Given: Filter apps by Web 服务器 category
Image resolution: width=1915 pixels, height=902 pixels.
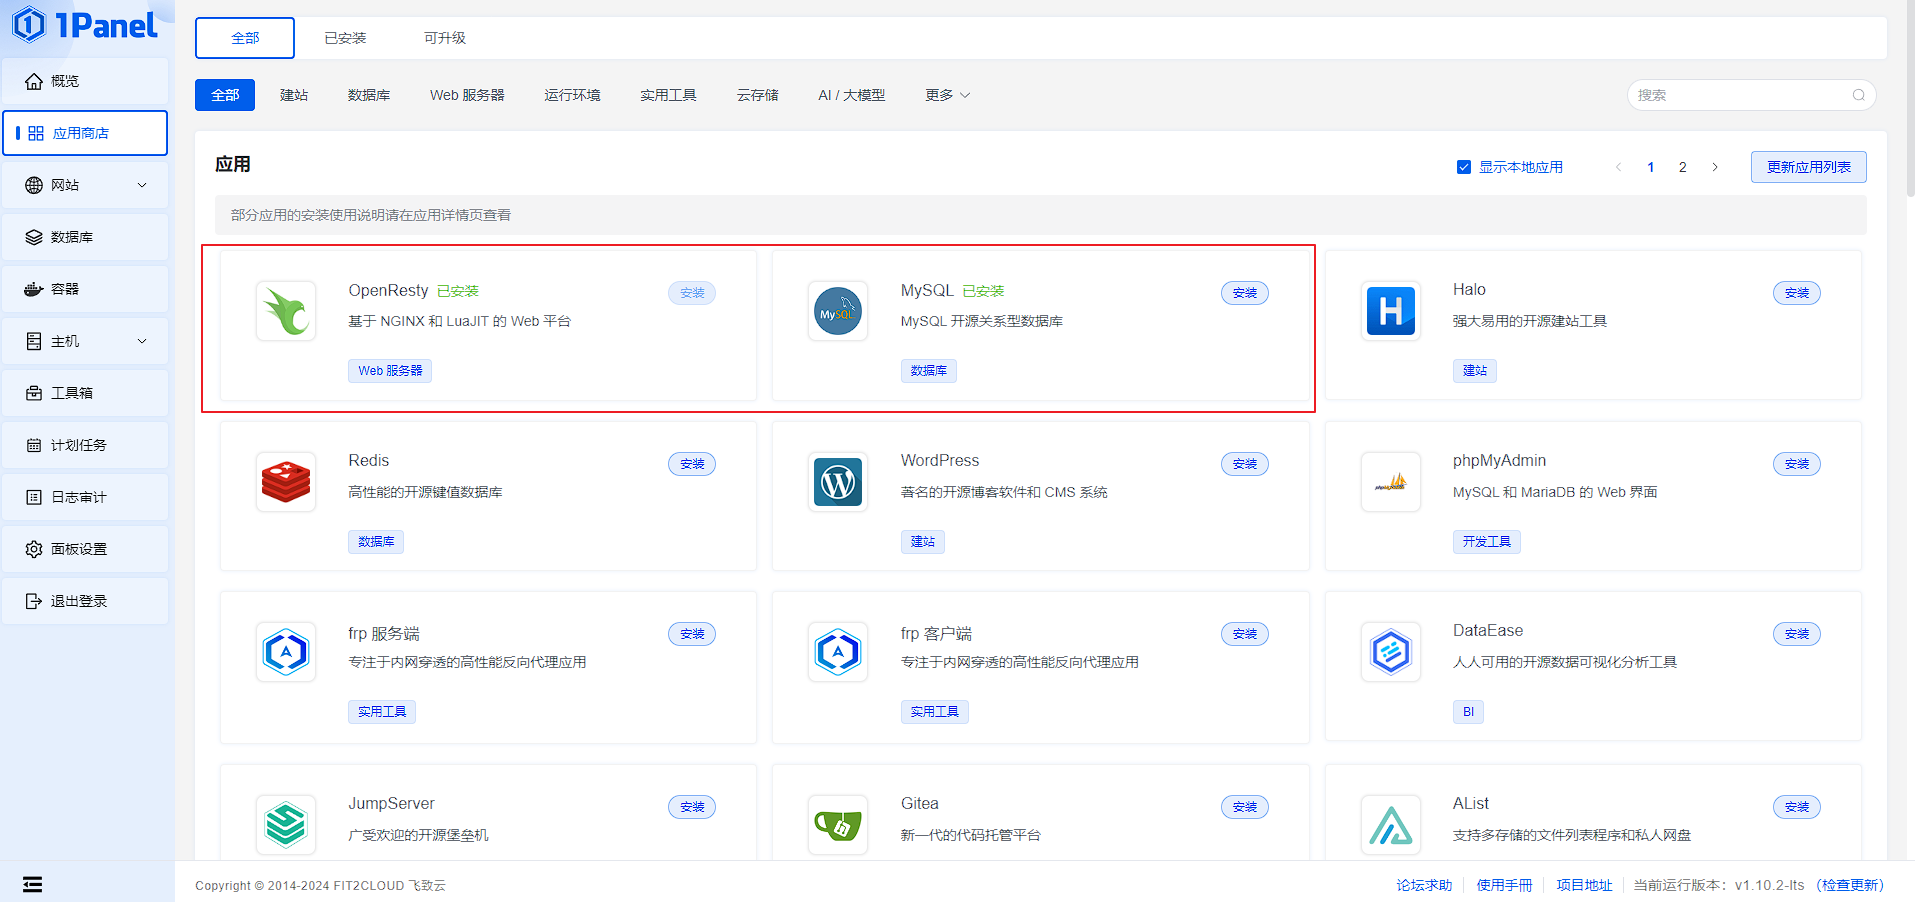Looking at the screenshot, I should pyautogui.click(x=467, y=95).
